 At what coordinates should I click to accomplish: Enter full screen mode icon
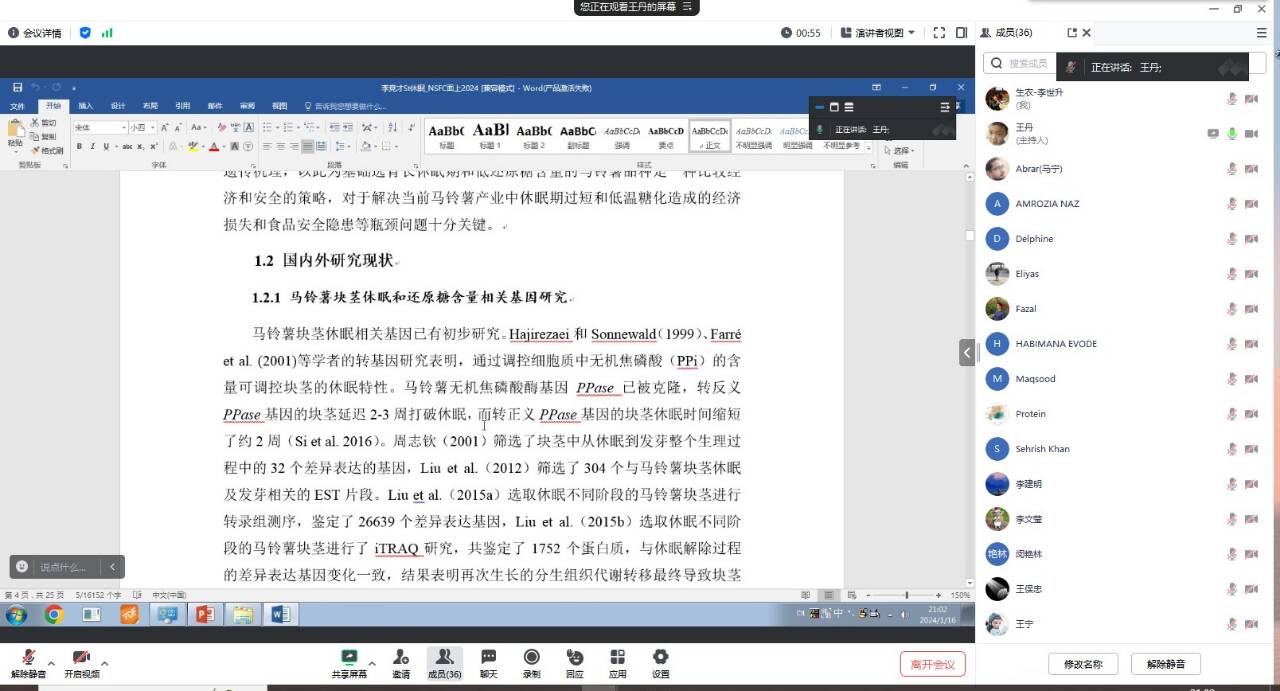939,33
